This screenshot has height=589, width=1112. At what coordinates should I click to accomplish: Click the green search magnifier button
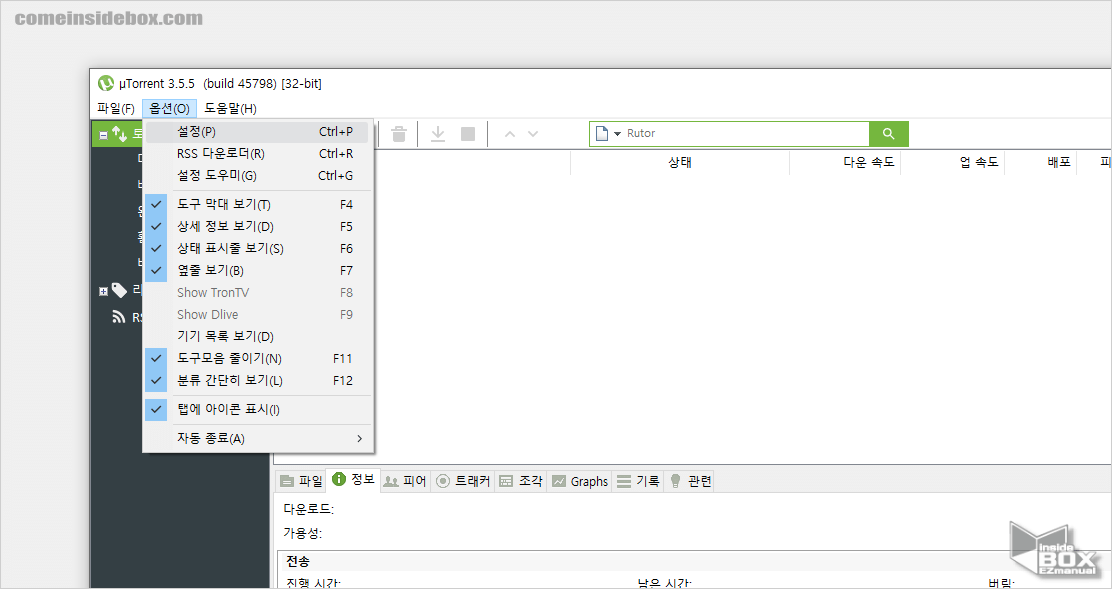889,133
